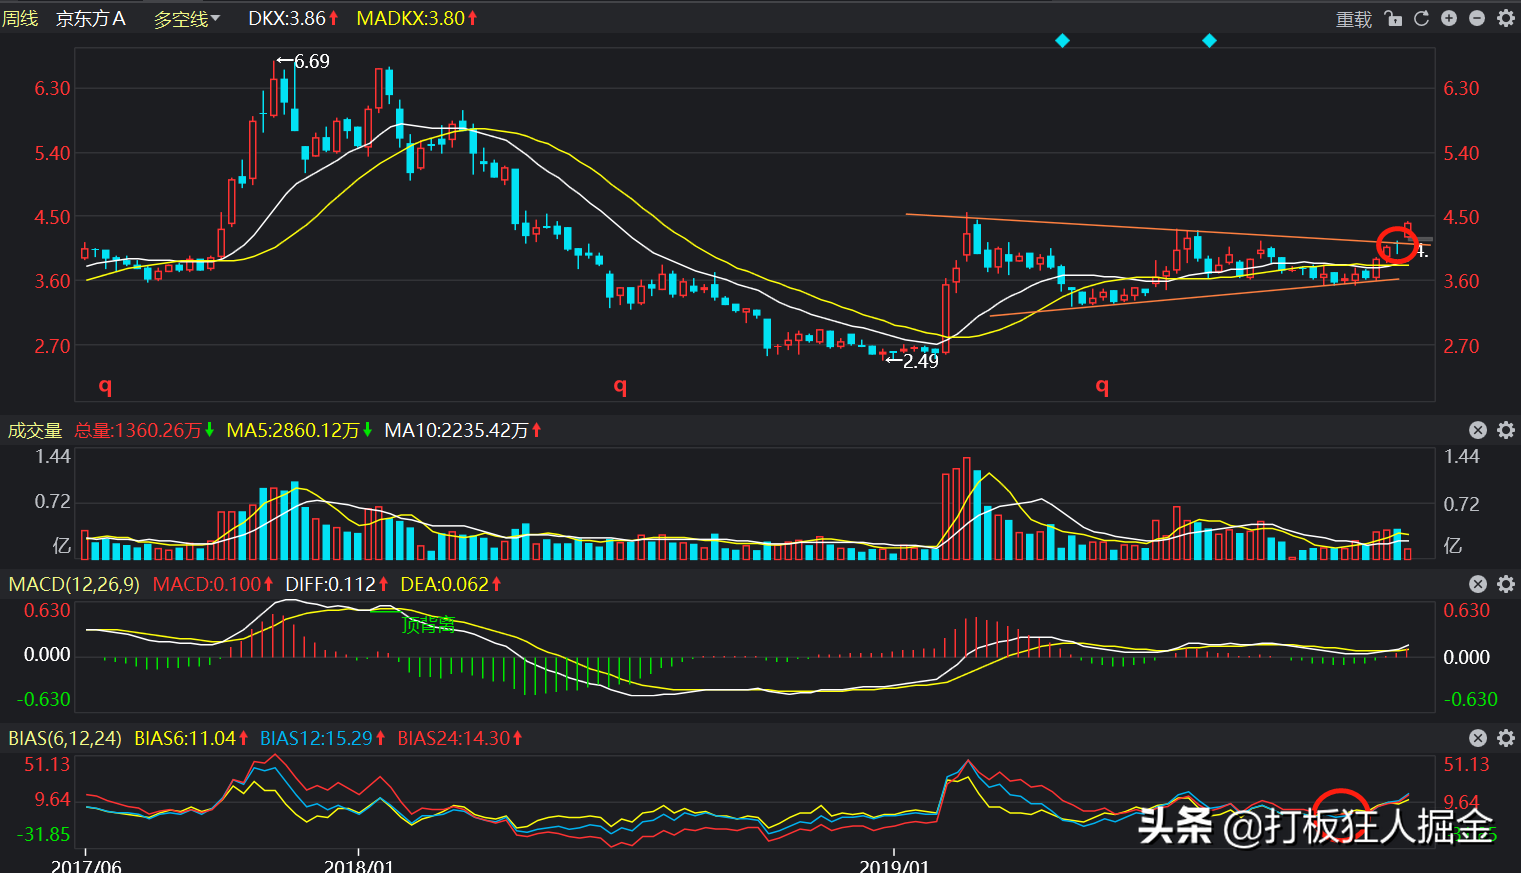
Task: Click right axis price 4.50
Action: pos(1461,217)
